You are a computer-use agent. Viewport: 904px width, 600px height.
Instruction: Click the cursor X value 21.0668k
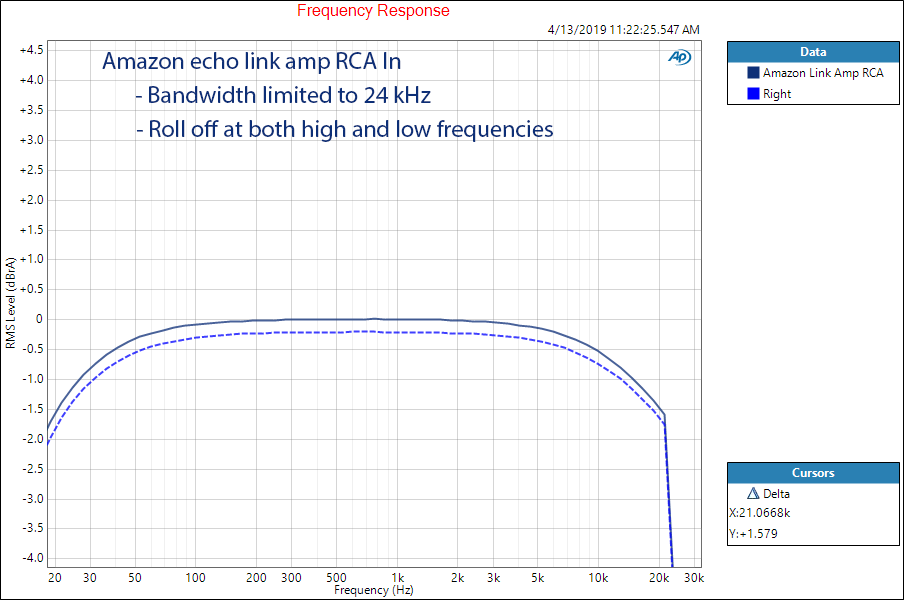759,512
